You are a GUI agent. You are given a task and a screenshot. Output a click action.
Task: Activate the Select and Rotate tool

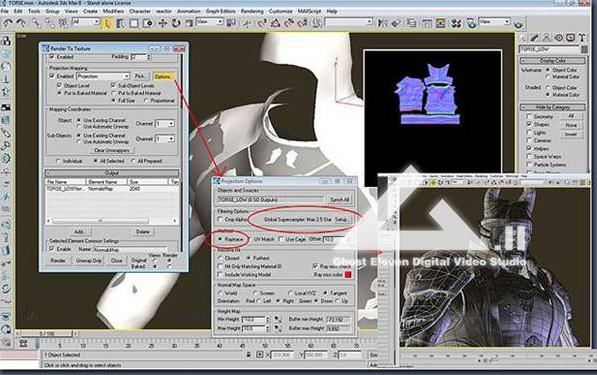click(176, 24)
